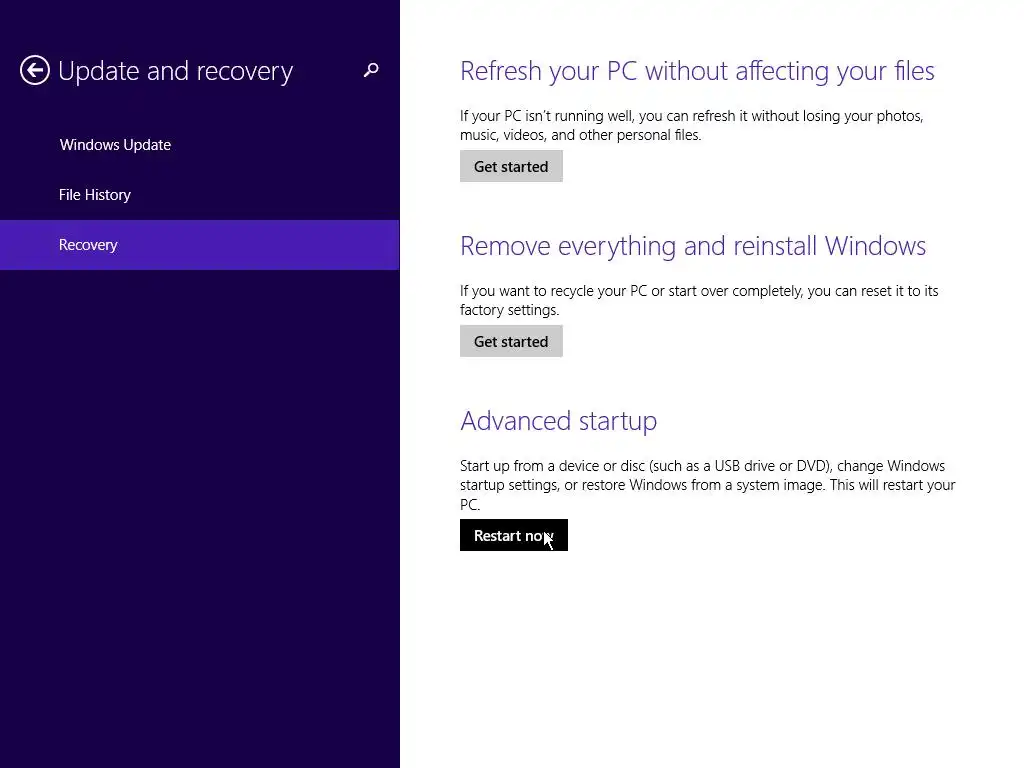
Task: Click Remove everything and reinstall Windows heading
Action: pyautogui.click(x=693, y=246)
